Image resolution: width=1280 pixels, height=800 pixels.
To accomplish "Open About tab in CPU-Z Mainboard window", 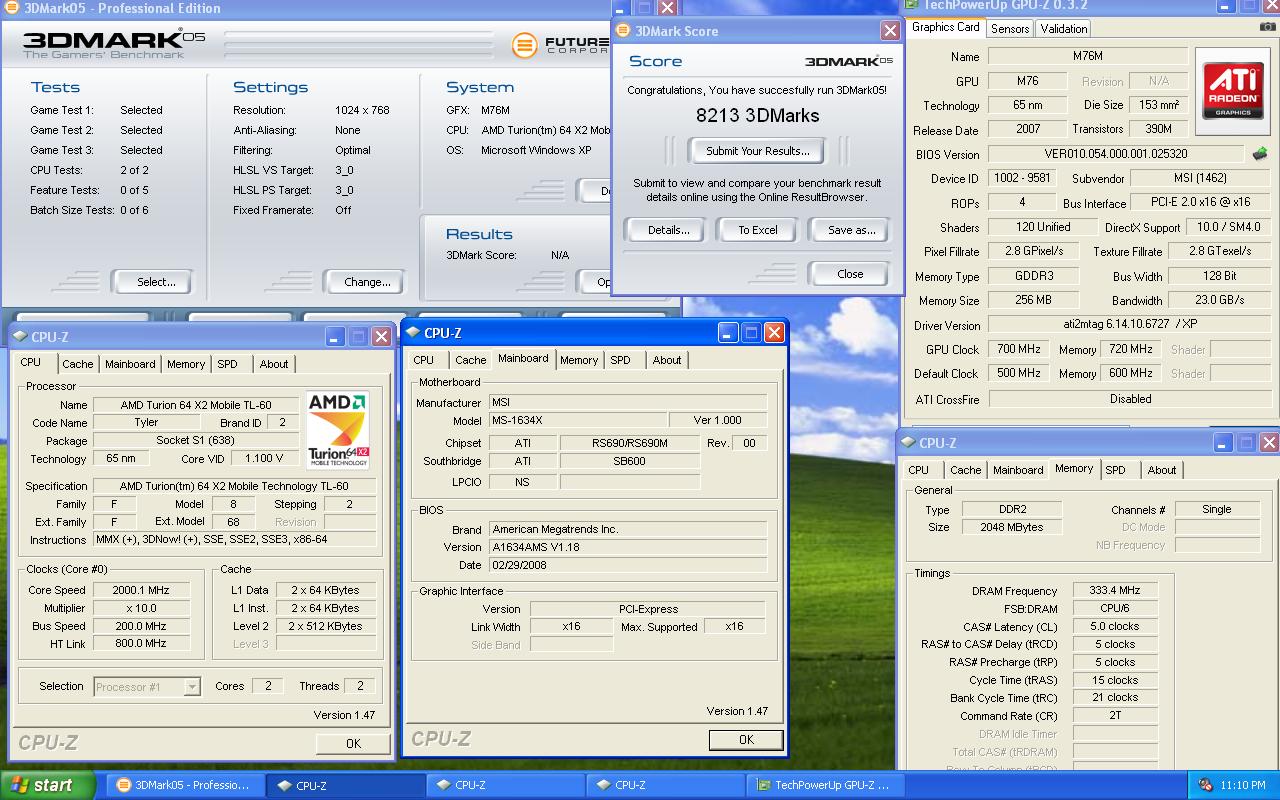I will click(667, 360).
